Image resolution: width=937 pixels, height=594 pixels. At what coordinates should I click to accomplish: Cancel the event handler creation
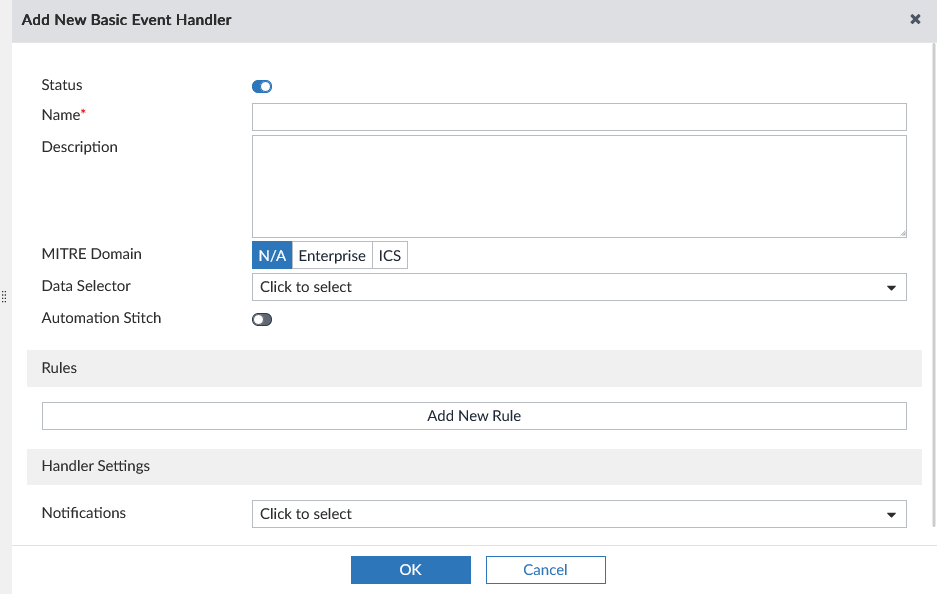point(545,569)
